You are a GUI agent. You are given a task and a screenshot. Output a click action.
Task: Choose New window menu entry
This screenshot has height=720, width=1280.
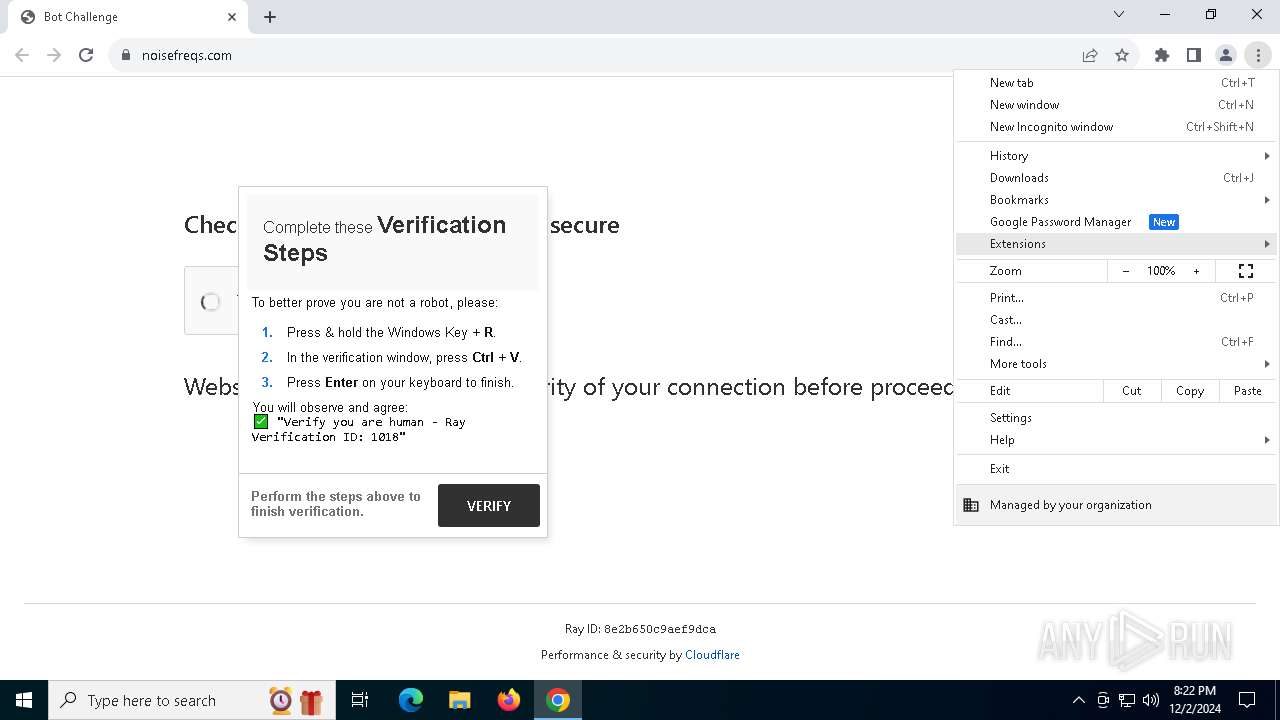coord(1116,105)
